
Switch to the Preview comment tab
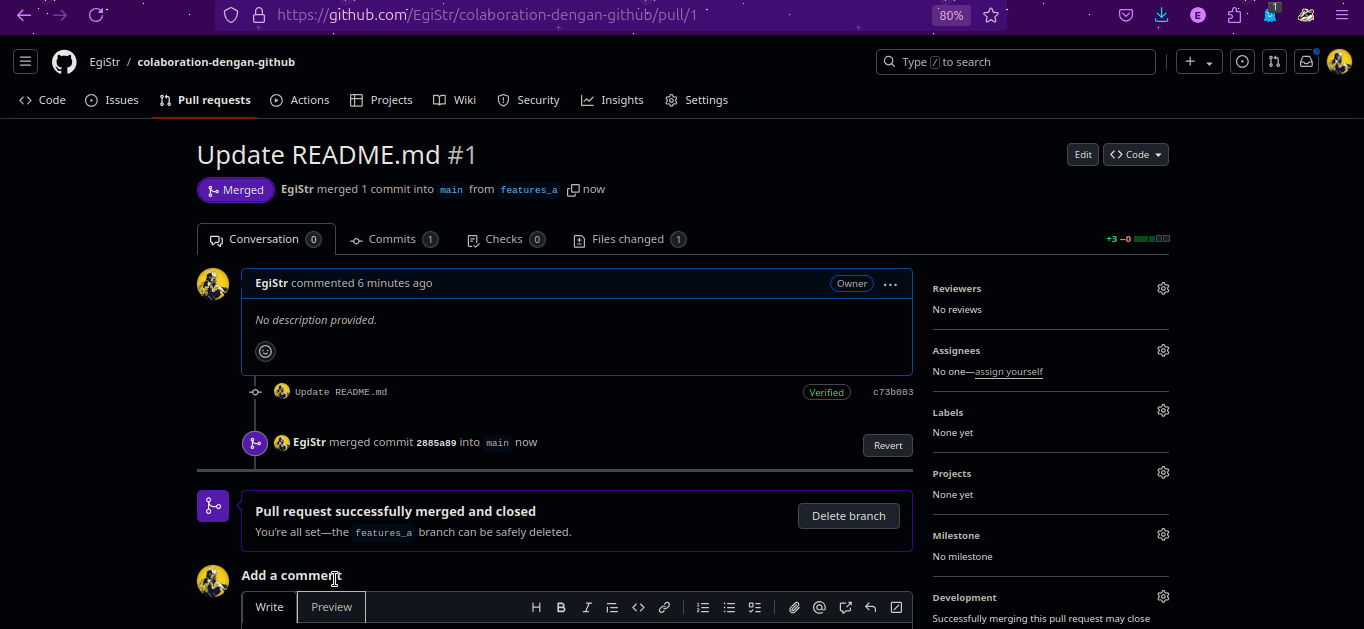click(x=331, y=607)
